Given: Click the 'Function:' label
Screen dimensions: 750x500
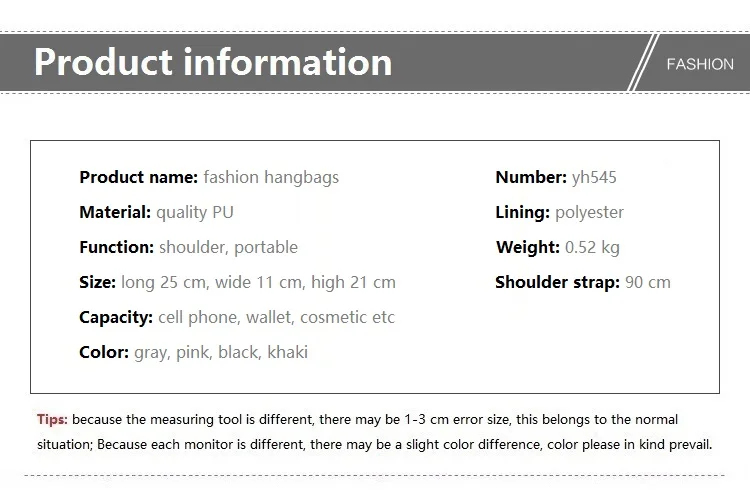Looking at the screenshot, I should [x=117, y=247].
